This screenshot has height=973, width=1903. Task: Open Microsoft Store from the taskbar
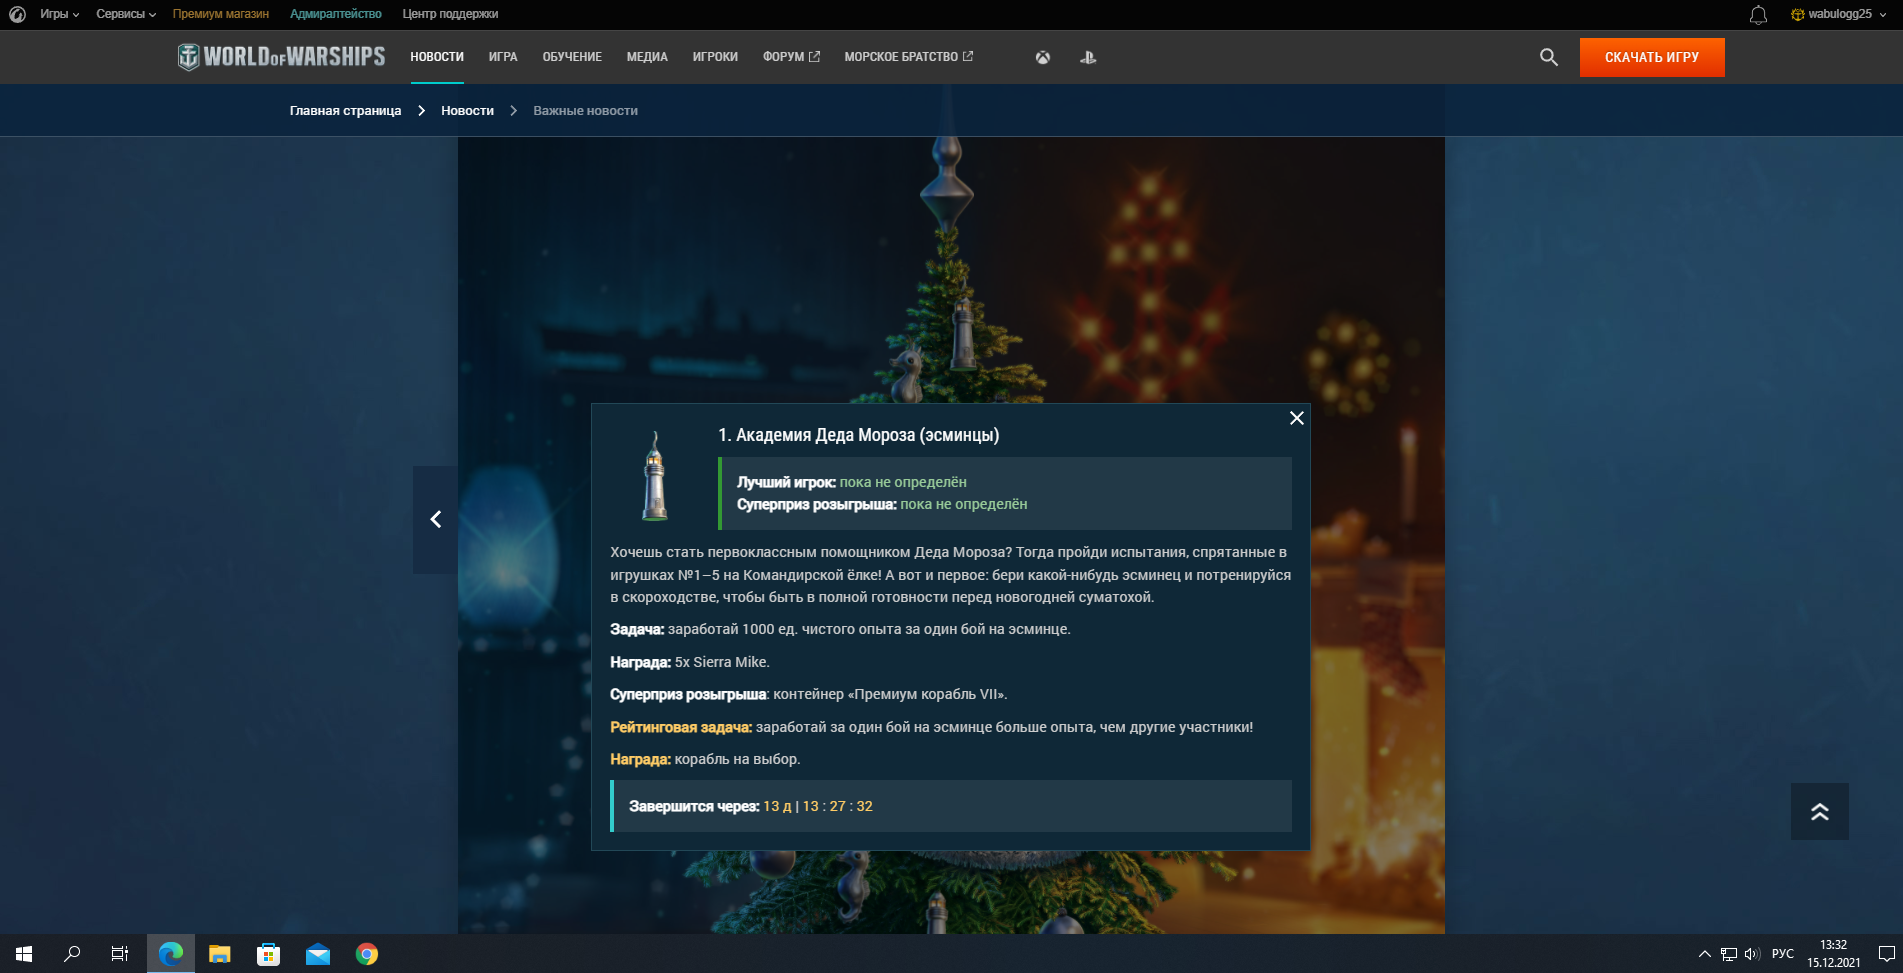click(x=269, y=954)
